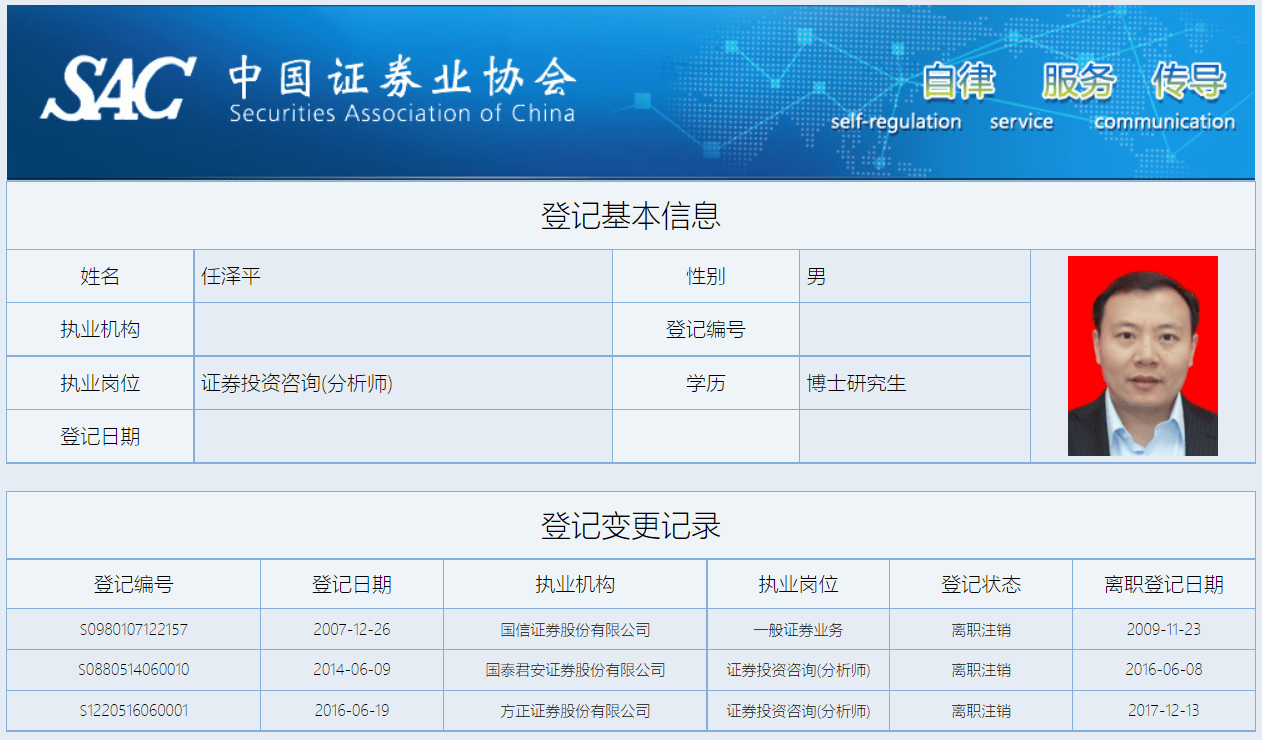
Task: Select registration date 2016-06-19
Action: 352,711
